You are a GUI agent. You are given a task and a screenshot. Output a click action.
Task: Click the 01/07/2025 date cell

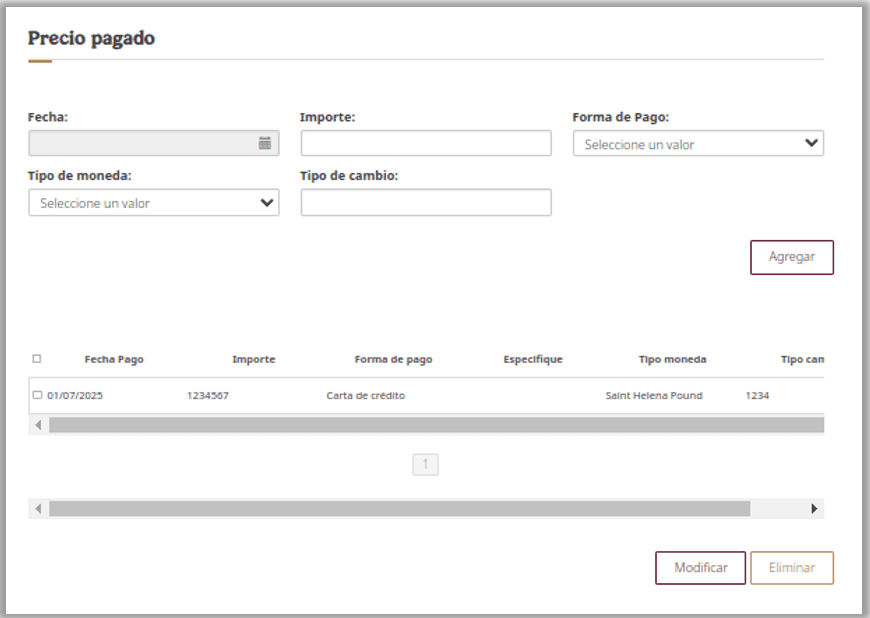[75, 396]
